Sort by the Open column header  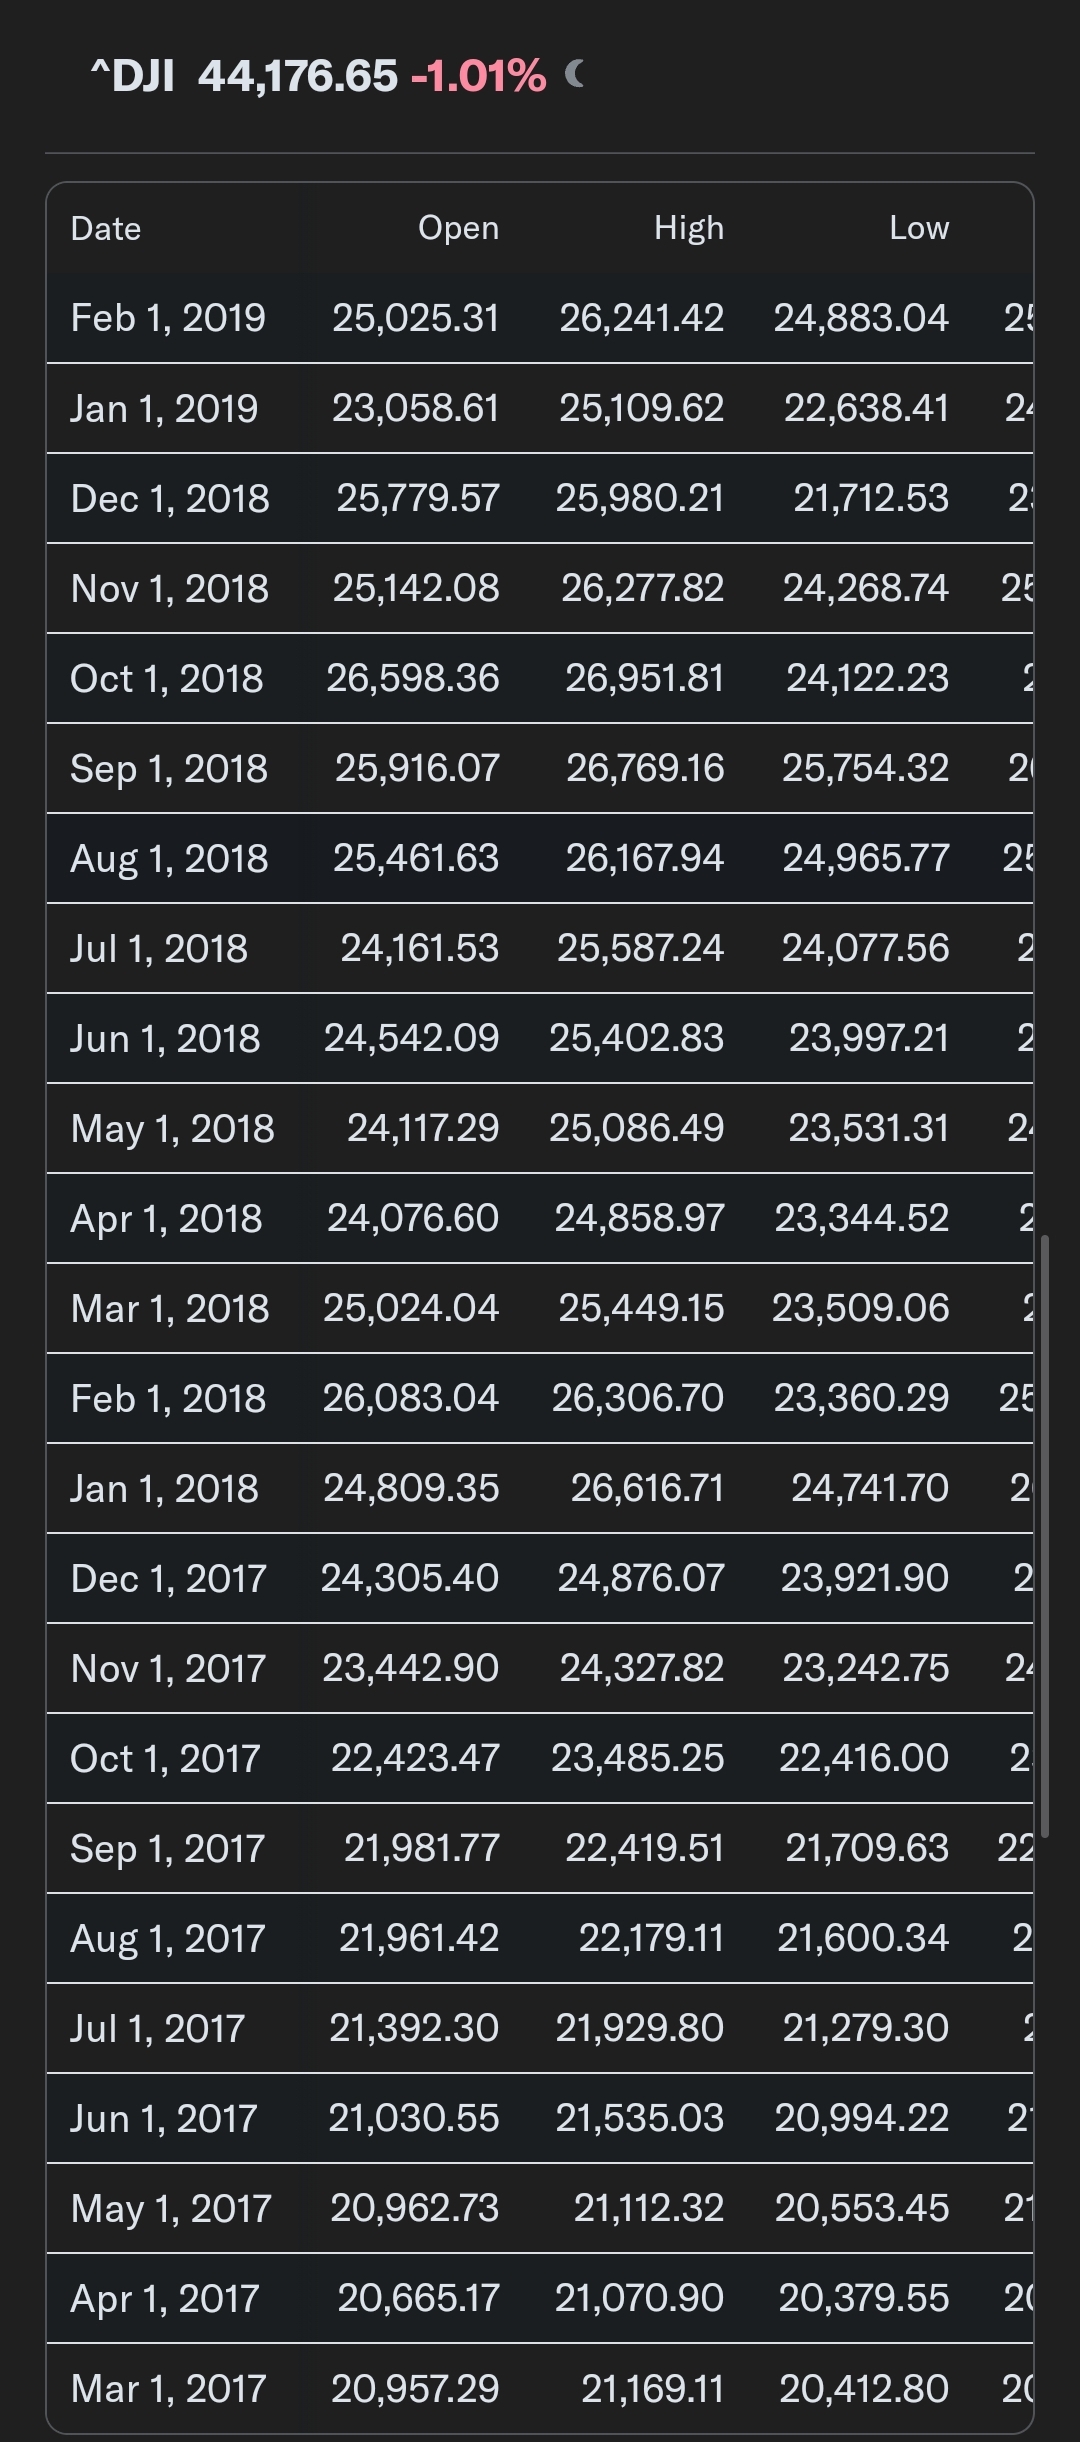click(458, 229)
